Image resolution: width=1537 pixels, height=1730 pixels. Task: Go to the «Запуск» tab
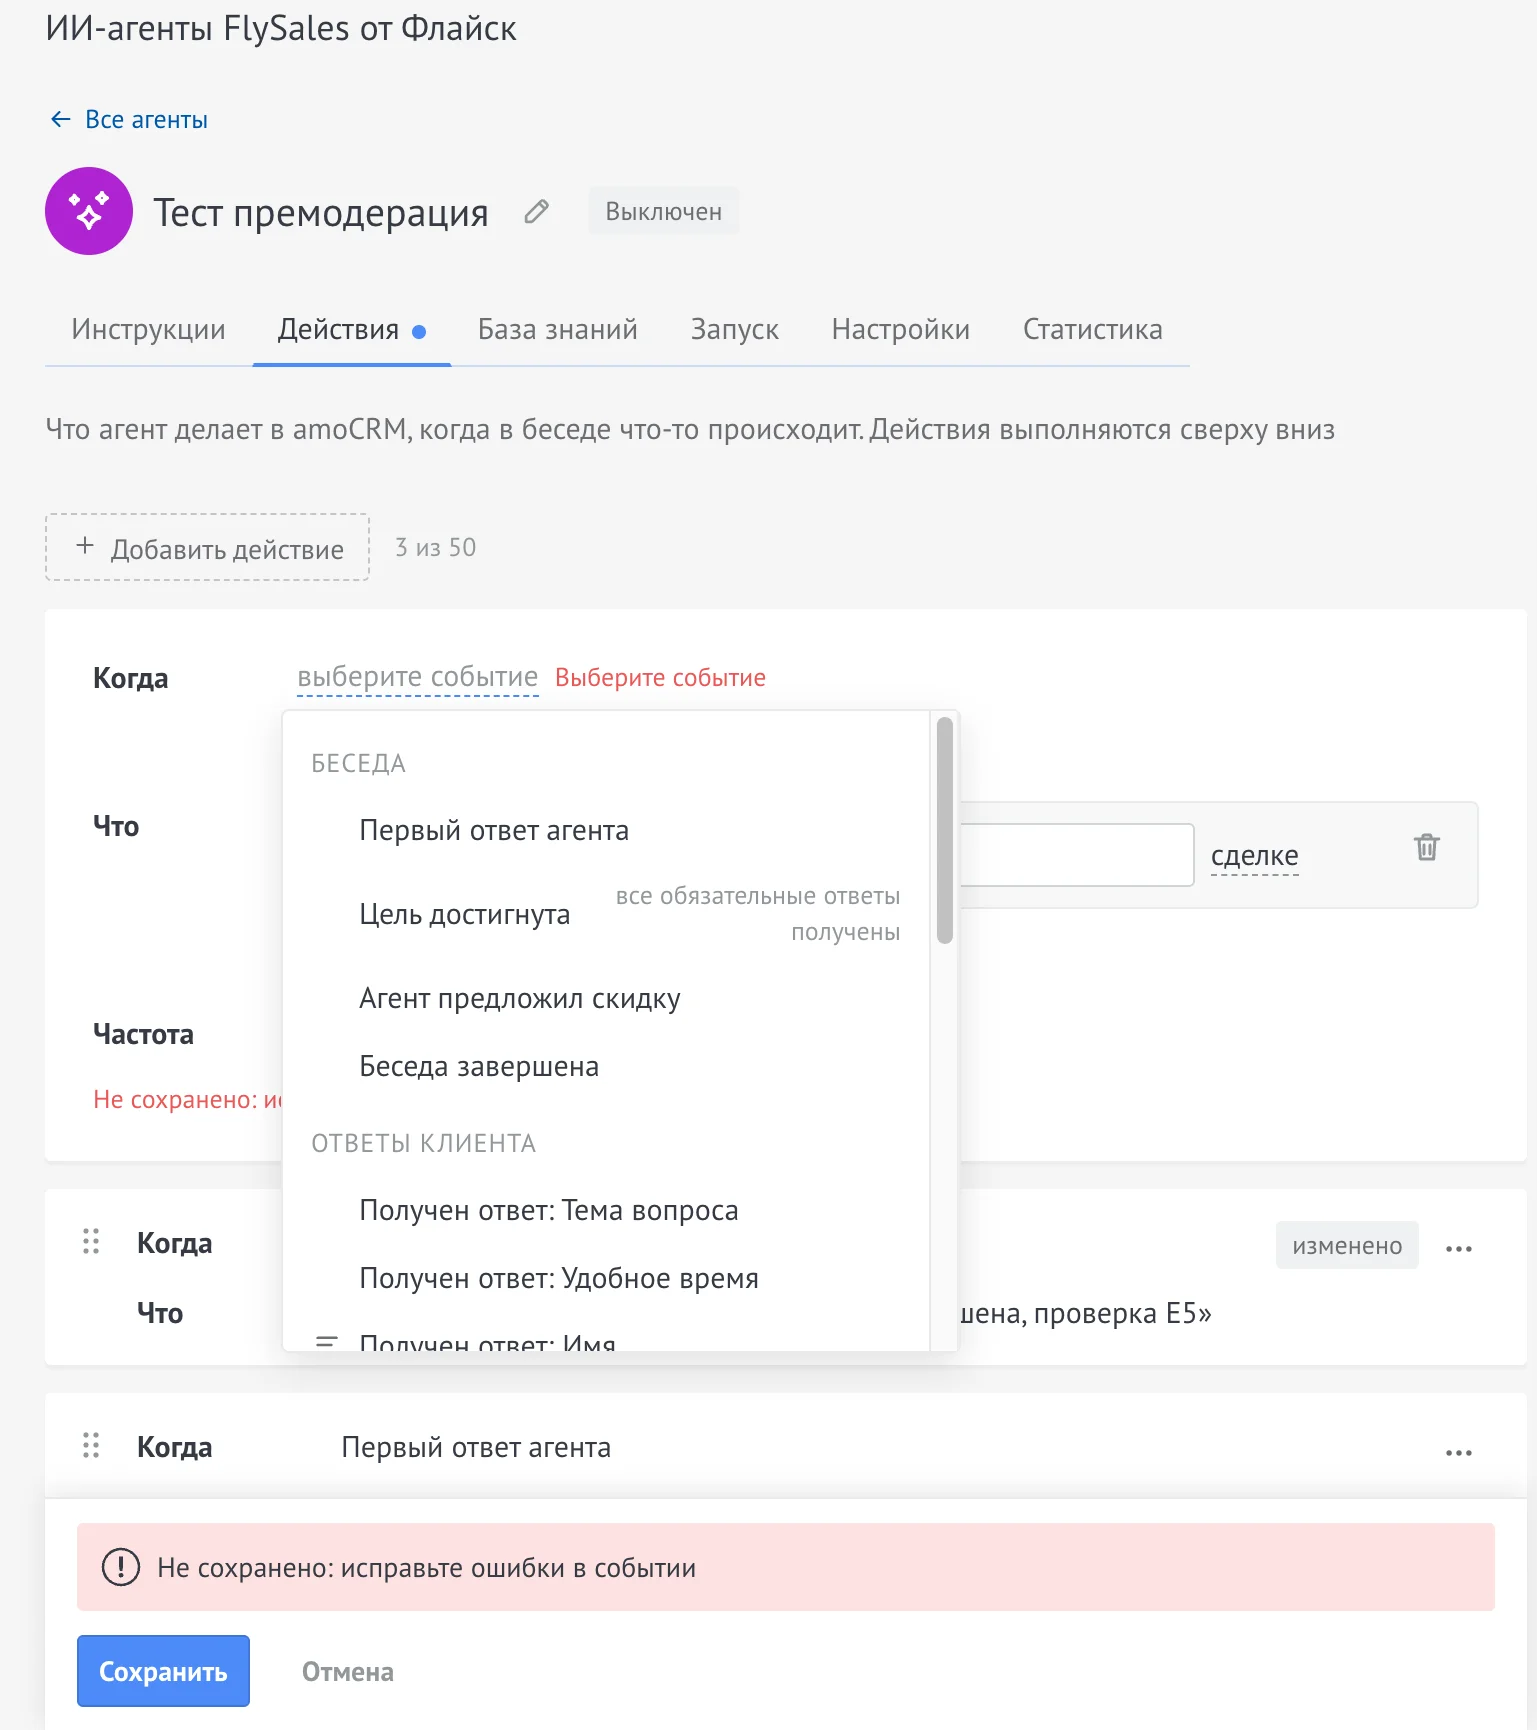point(735,330)
